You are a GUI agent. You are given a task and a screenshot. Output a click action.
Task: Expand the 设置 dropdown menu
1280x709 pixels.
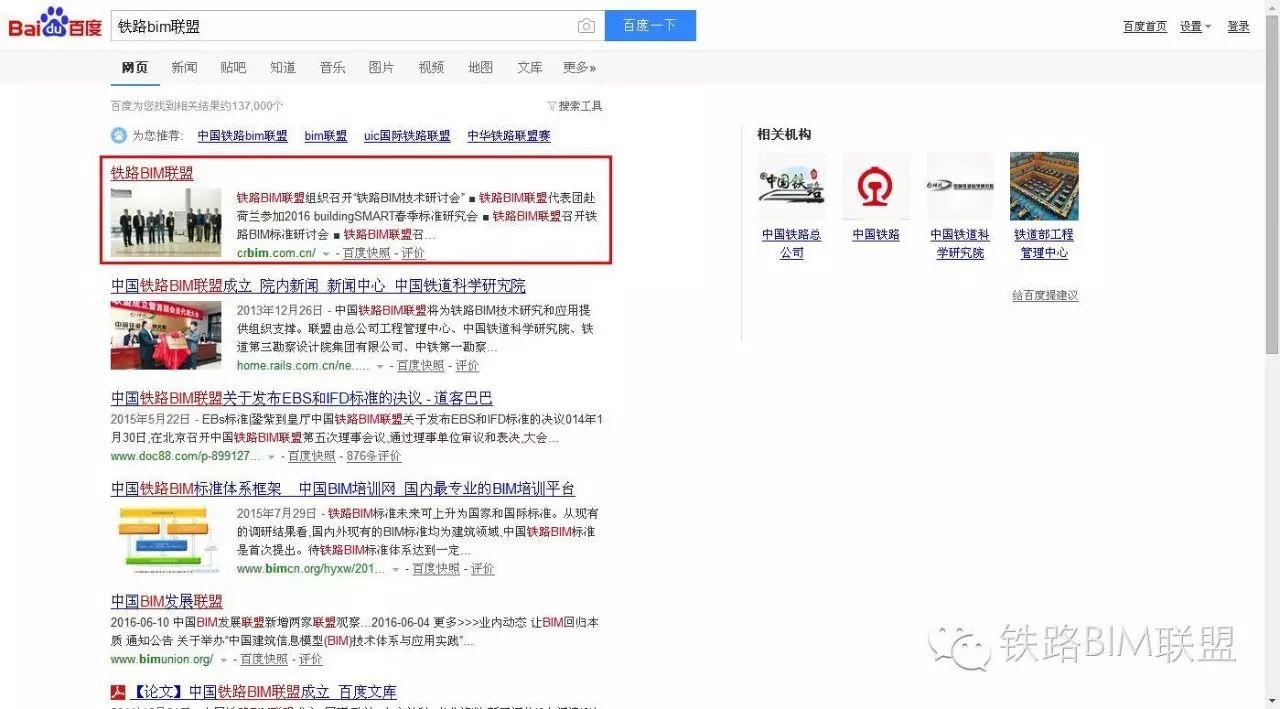pyautogui.click(x=1195, y=27)
